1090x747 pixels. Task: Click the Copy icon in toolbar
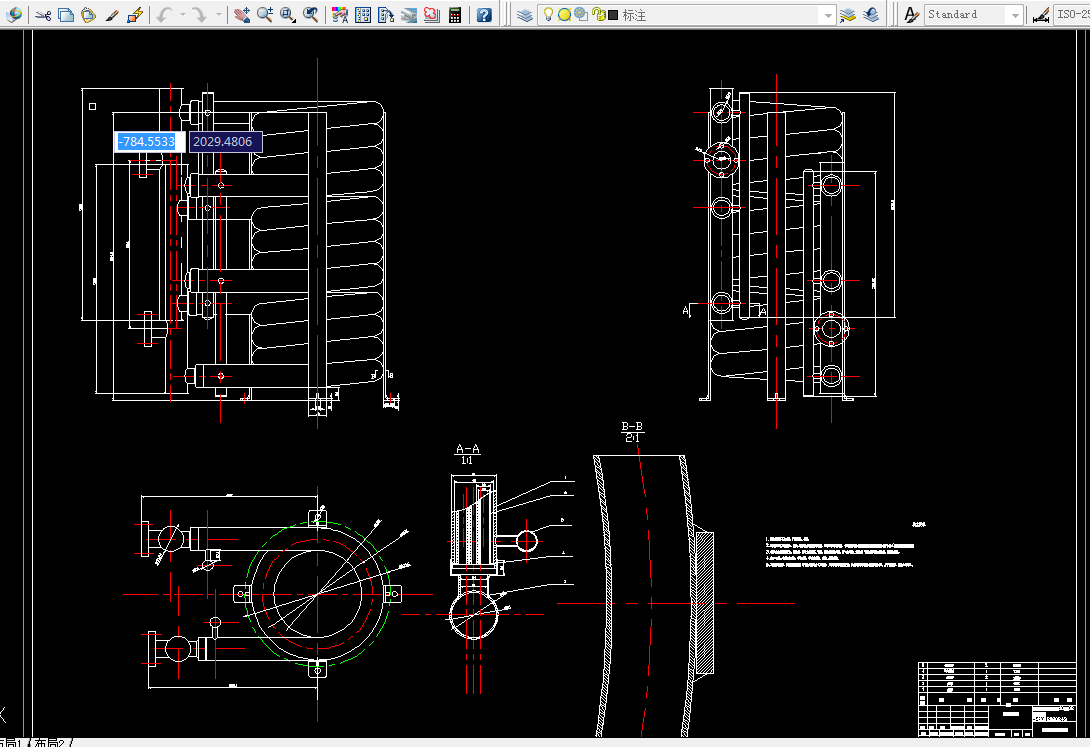pyautogui.click(x=66, y=15)
